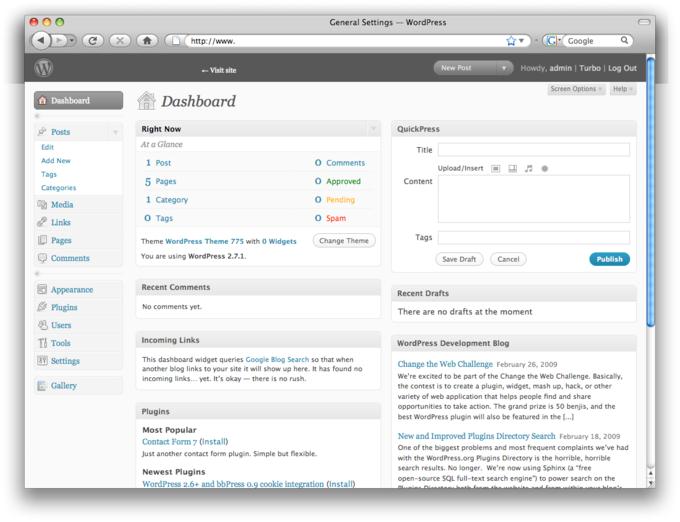Click the page icon in address bar
The image size is (680, 522).
click(176, 41)
